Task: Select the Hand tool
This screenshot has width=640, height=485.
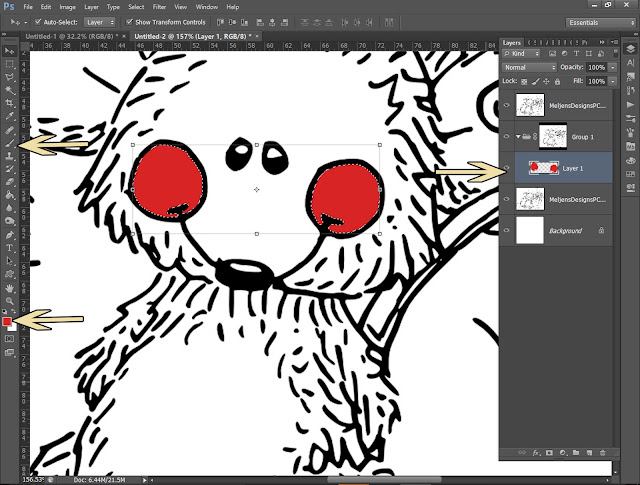Action: 9,288
